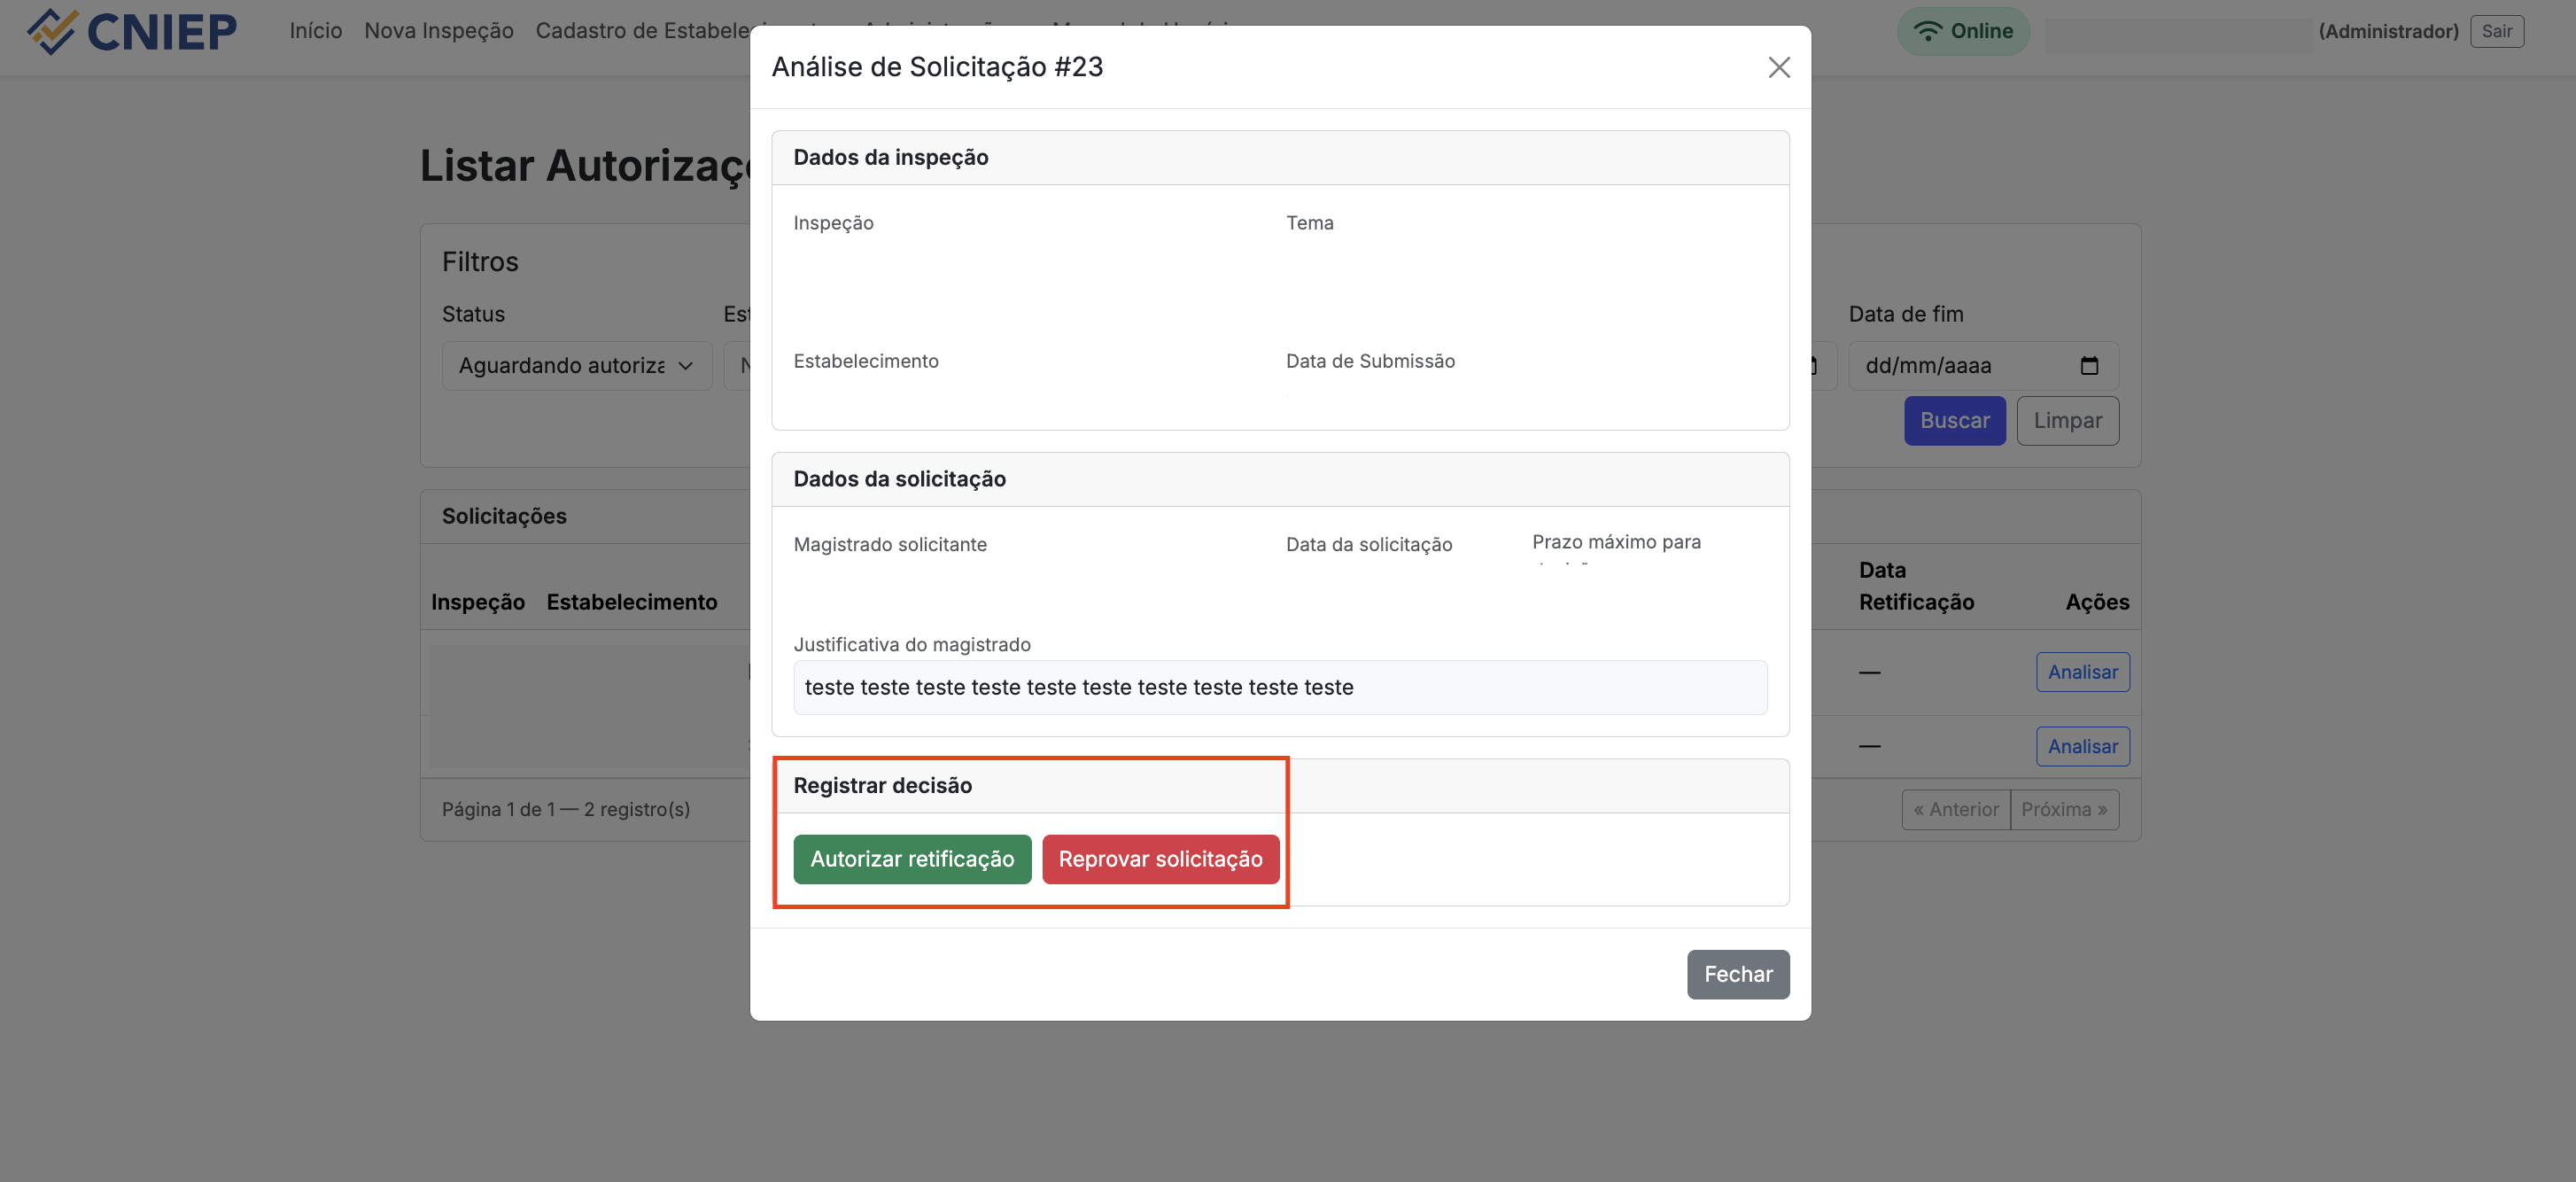The height and width of the screenshot is (1182, 2576).
Task: Click Autorizar retificação button
Action: 912,859
